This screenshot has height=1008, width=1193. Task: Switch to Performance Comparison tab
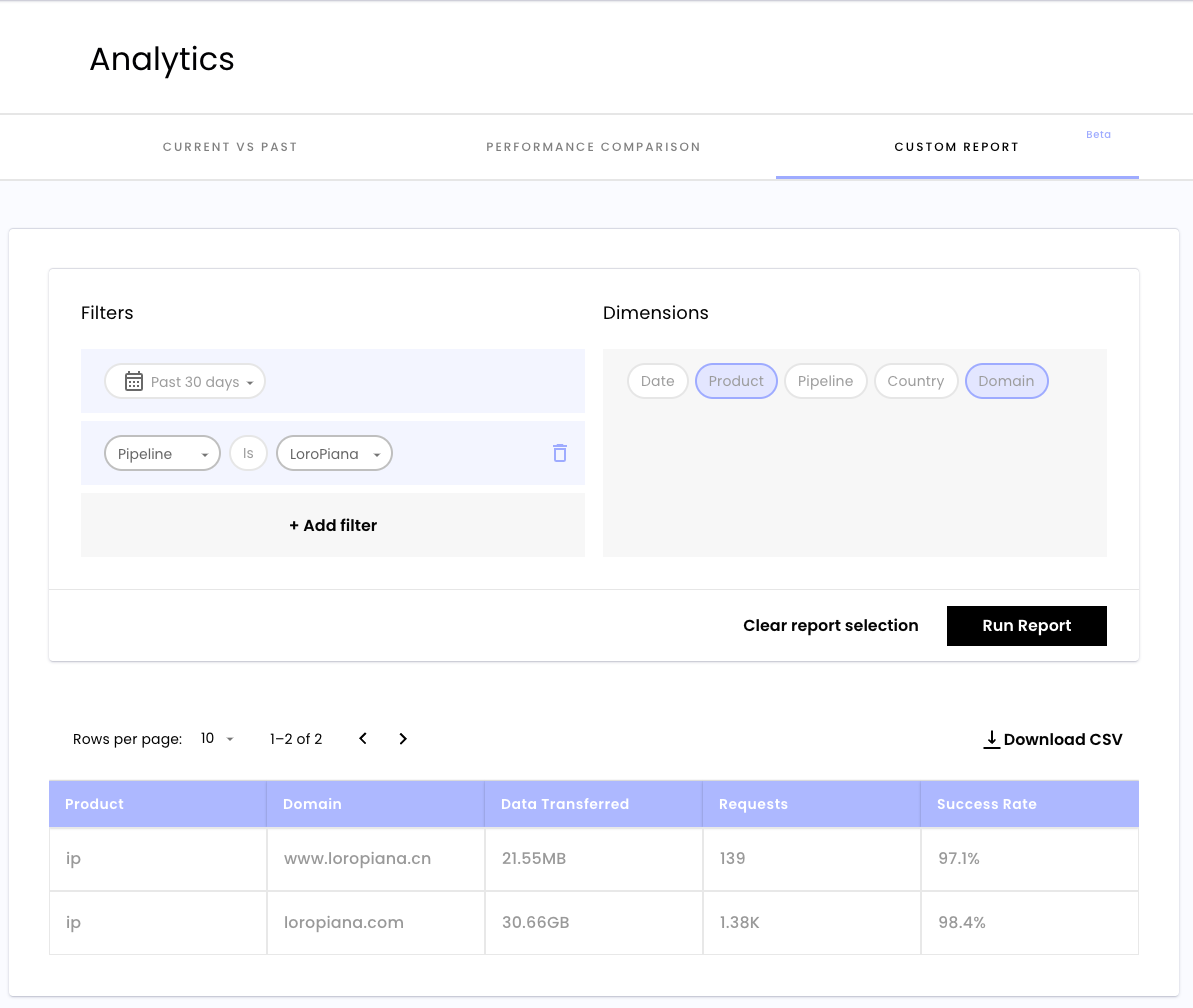click(593, 147)
